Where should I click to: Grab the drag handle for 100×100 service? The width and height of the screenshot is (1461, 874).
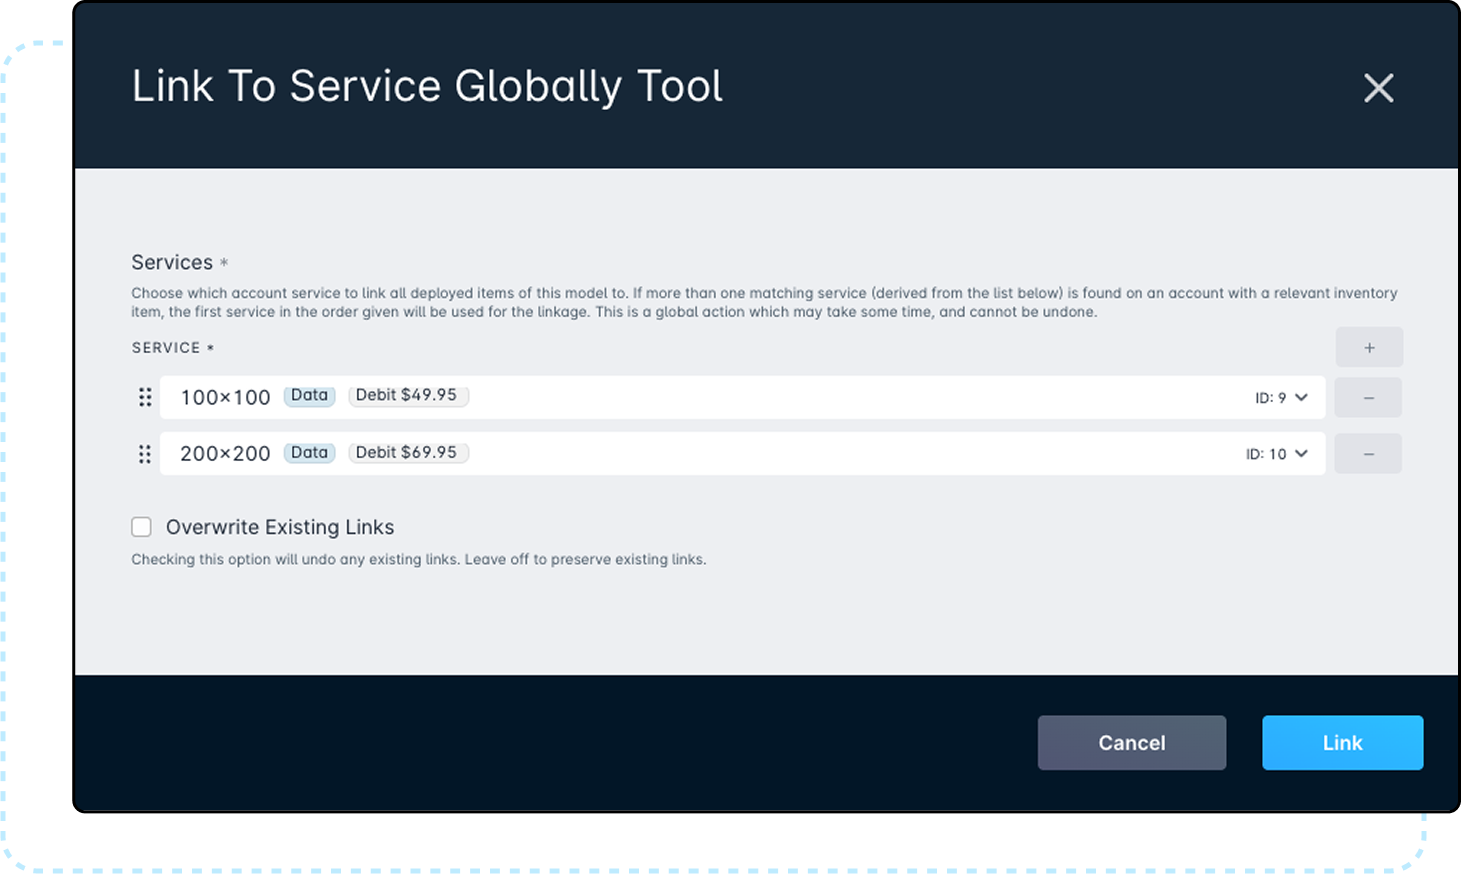145,397
